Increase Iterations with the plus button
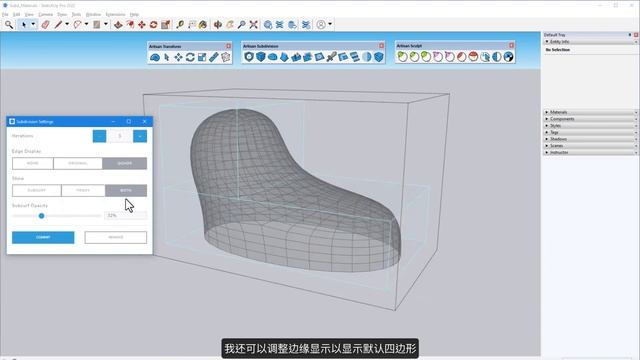 (x=140, y=136)
